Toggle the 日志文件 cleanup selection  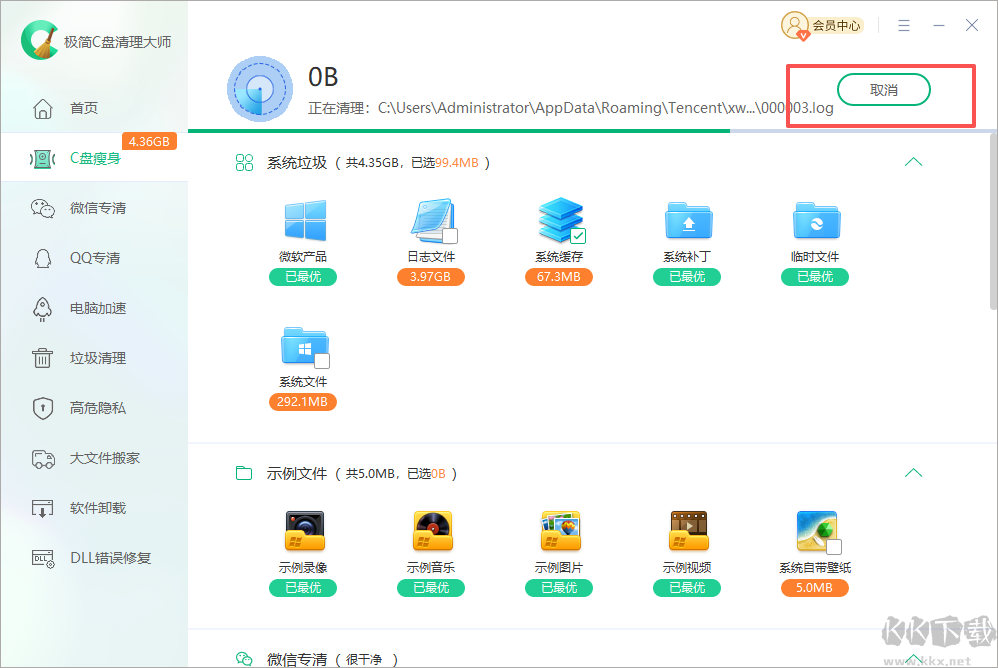click(430, 220)
